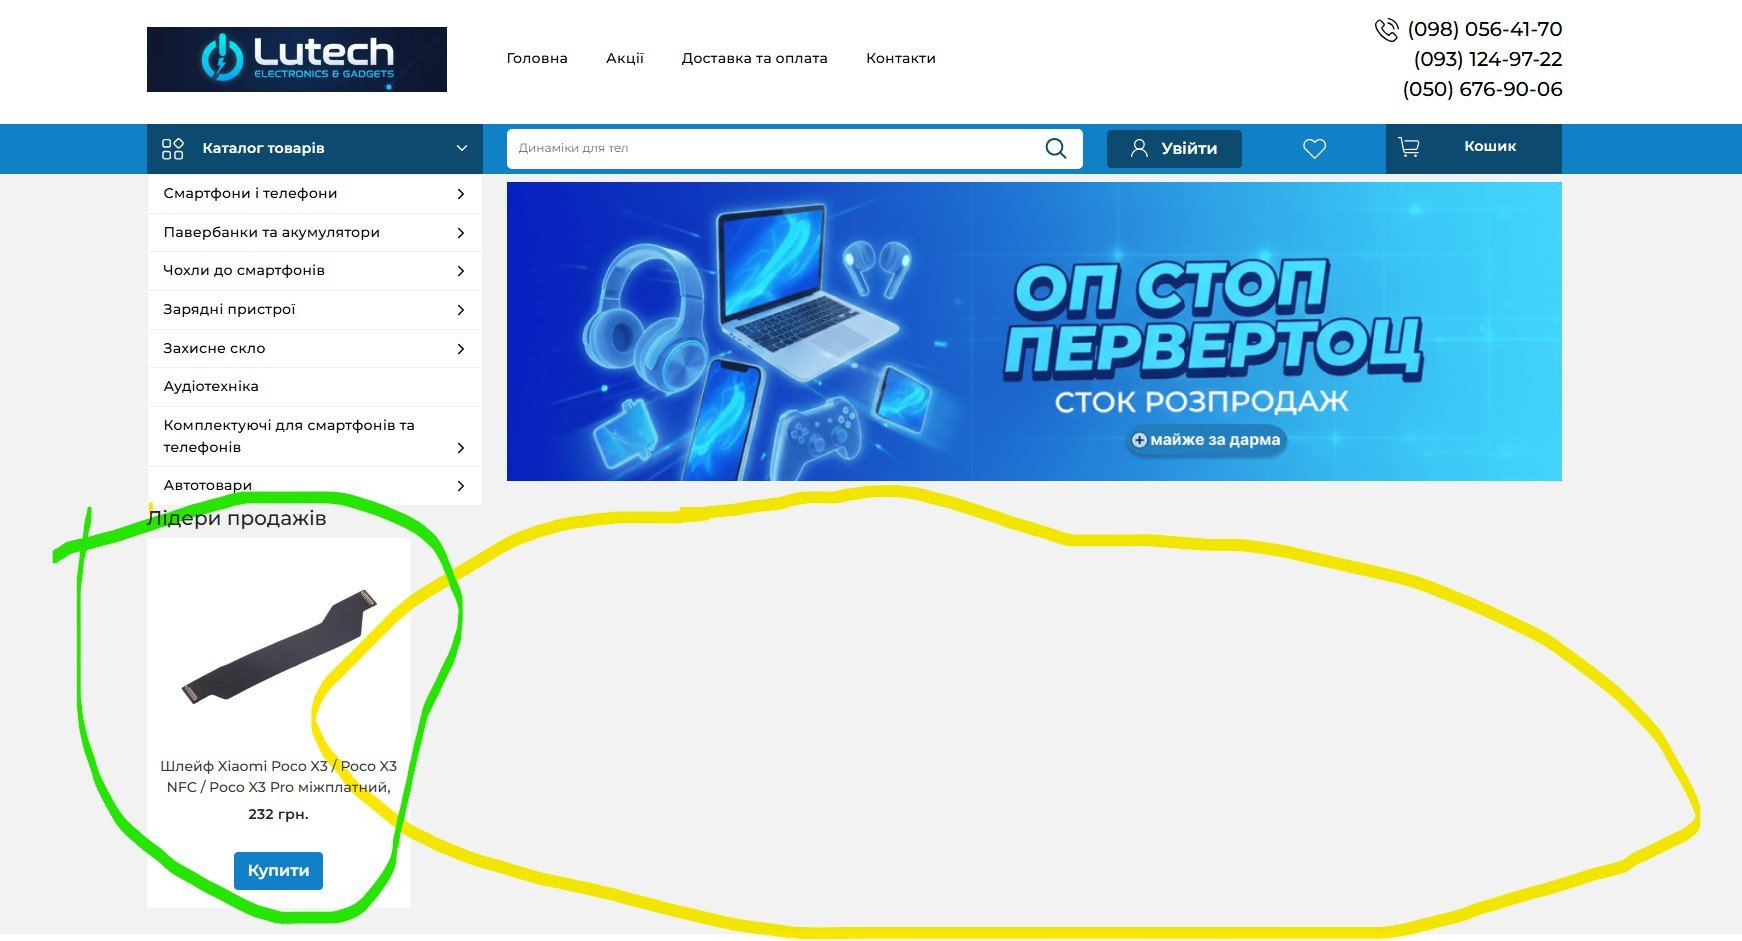Expand Смартфони і телефони category arrow

460,194
